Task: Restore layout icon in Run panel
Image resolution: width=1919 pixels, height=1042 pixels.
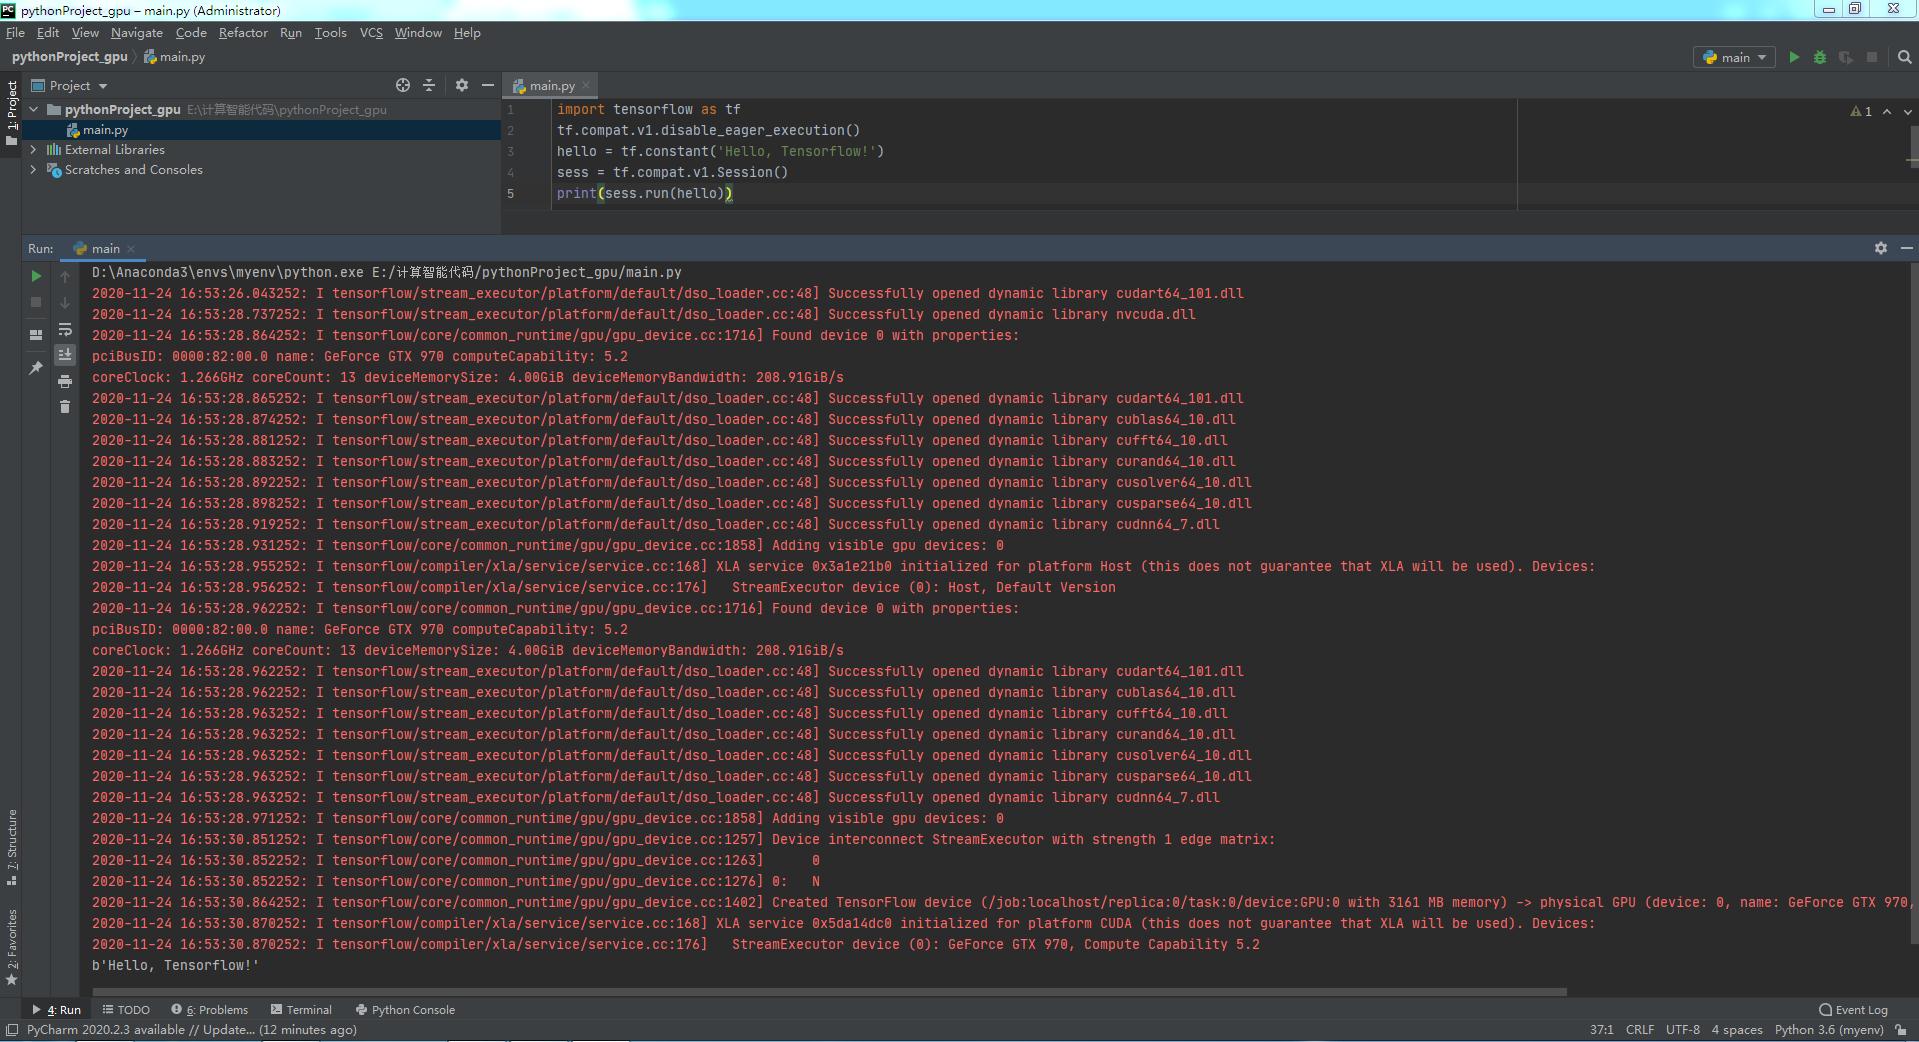Action: 36,335
